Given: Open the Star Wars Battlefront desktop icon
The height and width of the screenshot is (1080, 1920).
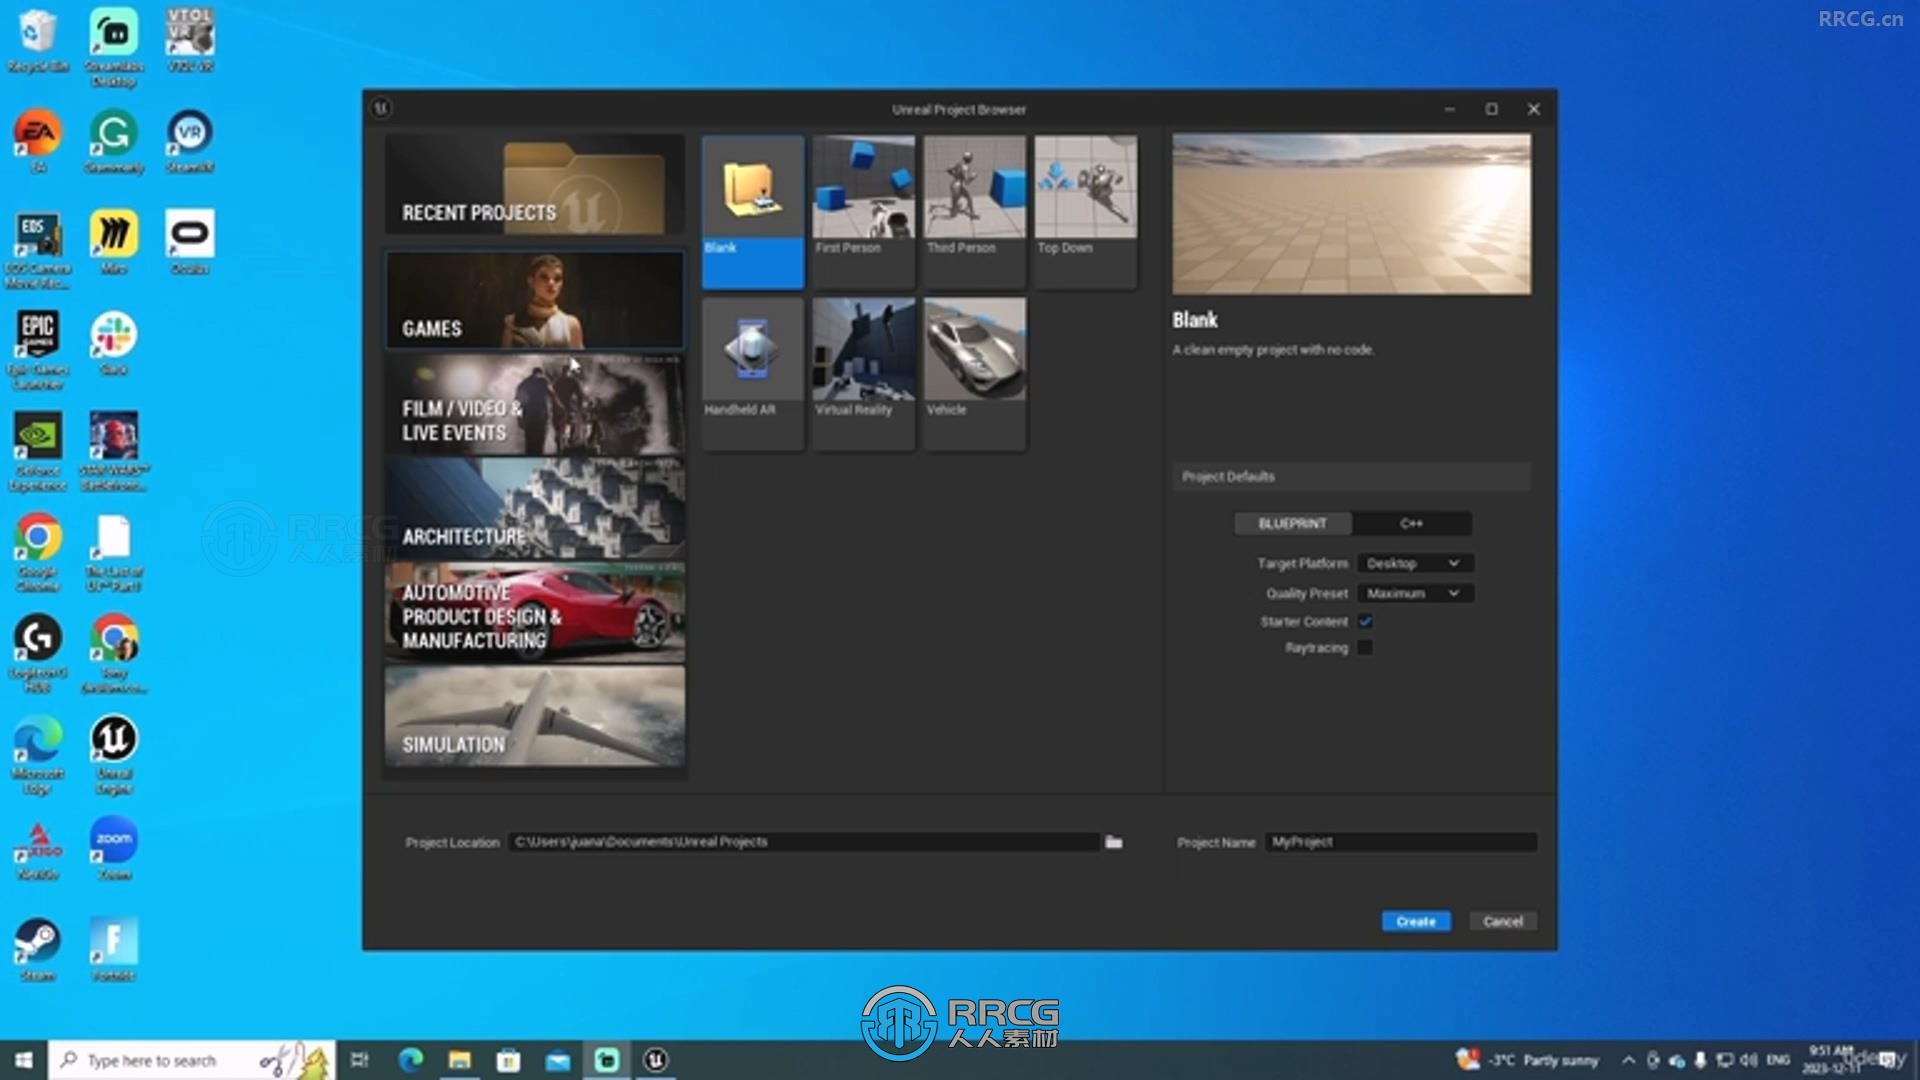Looking at the screenshot, I should (x=114, y=452).
